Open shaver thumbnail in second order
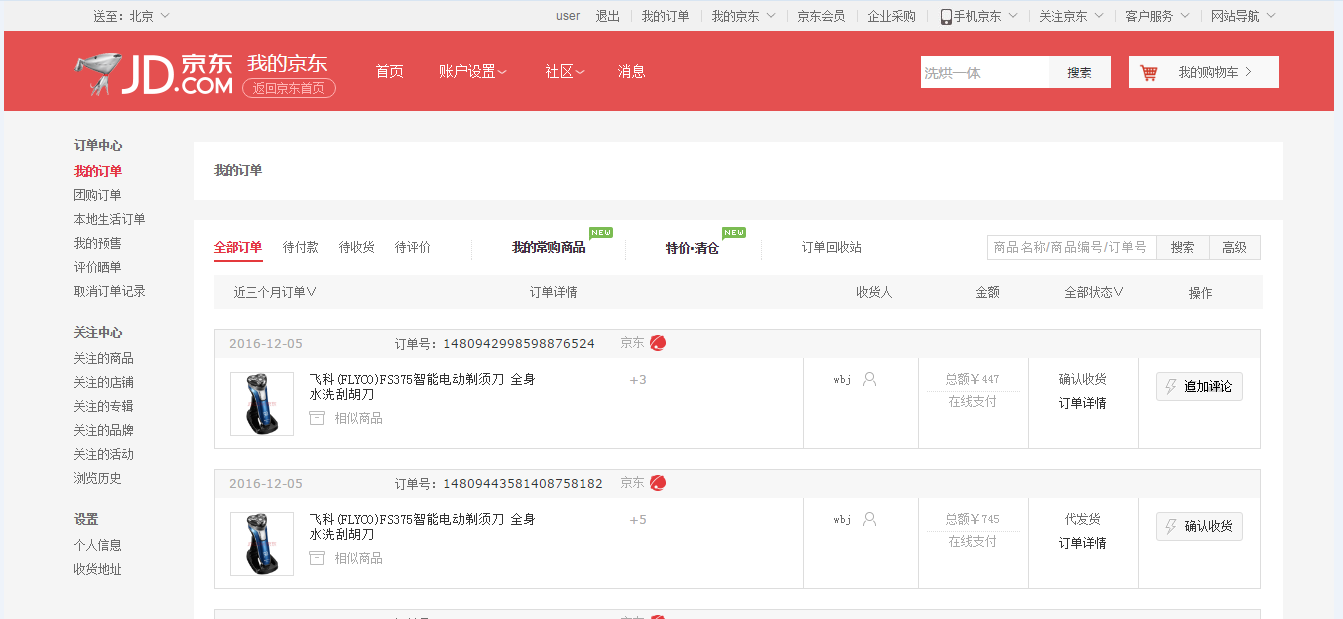 (262, 544)
